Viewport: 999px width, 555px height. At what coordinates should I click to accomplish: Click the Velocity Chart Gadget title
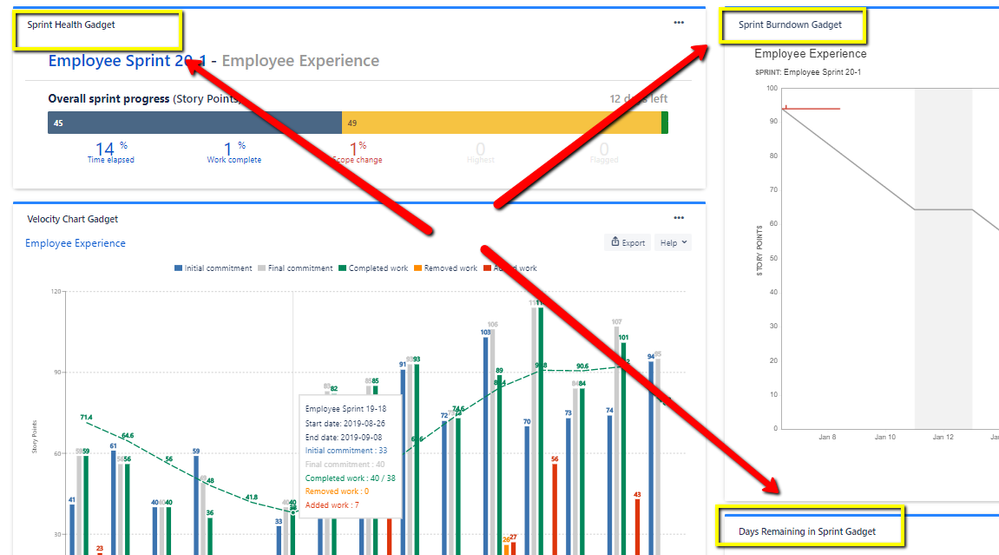click(x=72, y=219)
